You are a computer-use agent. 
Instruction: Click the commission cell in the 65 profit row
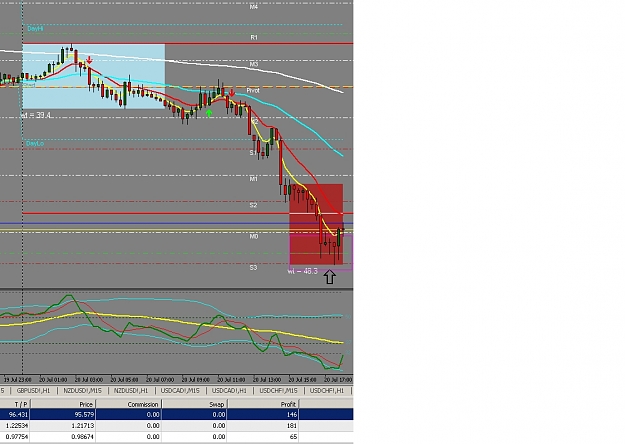point(153,437)
